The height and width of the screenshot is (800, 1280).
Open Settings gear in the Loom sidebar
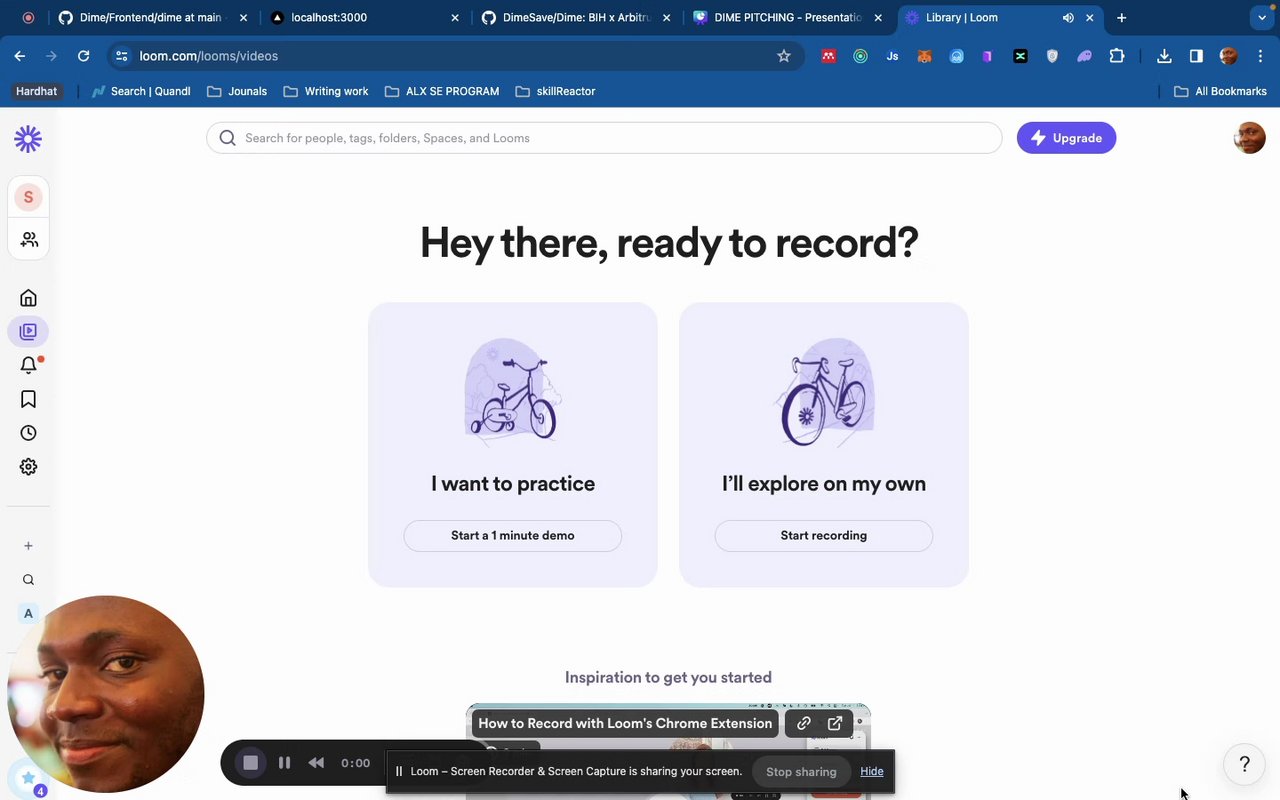click(x=28, y=467)
